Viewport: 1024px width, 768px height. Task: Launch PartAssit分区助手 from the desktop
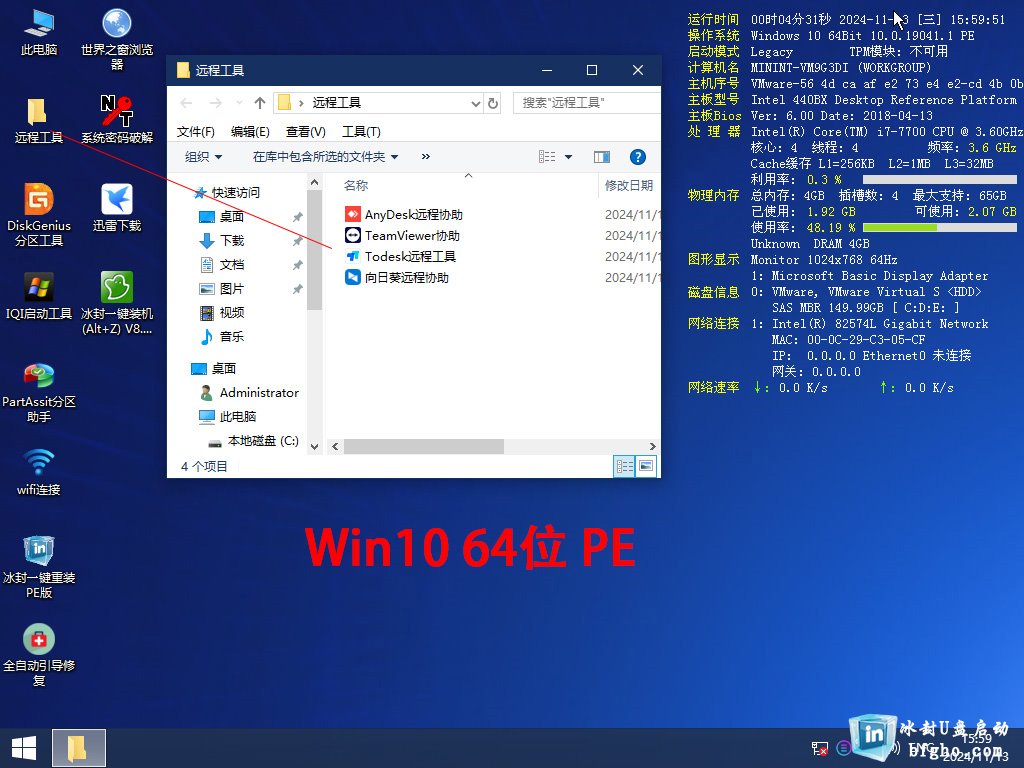[x=39, y=392]
